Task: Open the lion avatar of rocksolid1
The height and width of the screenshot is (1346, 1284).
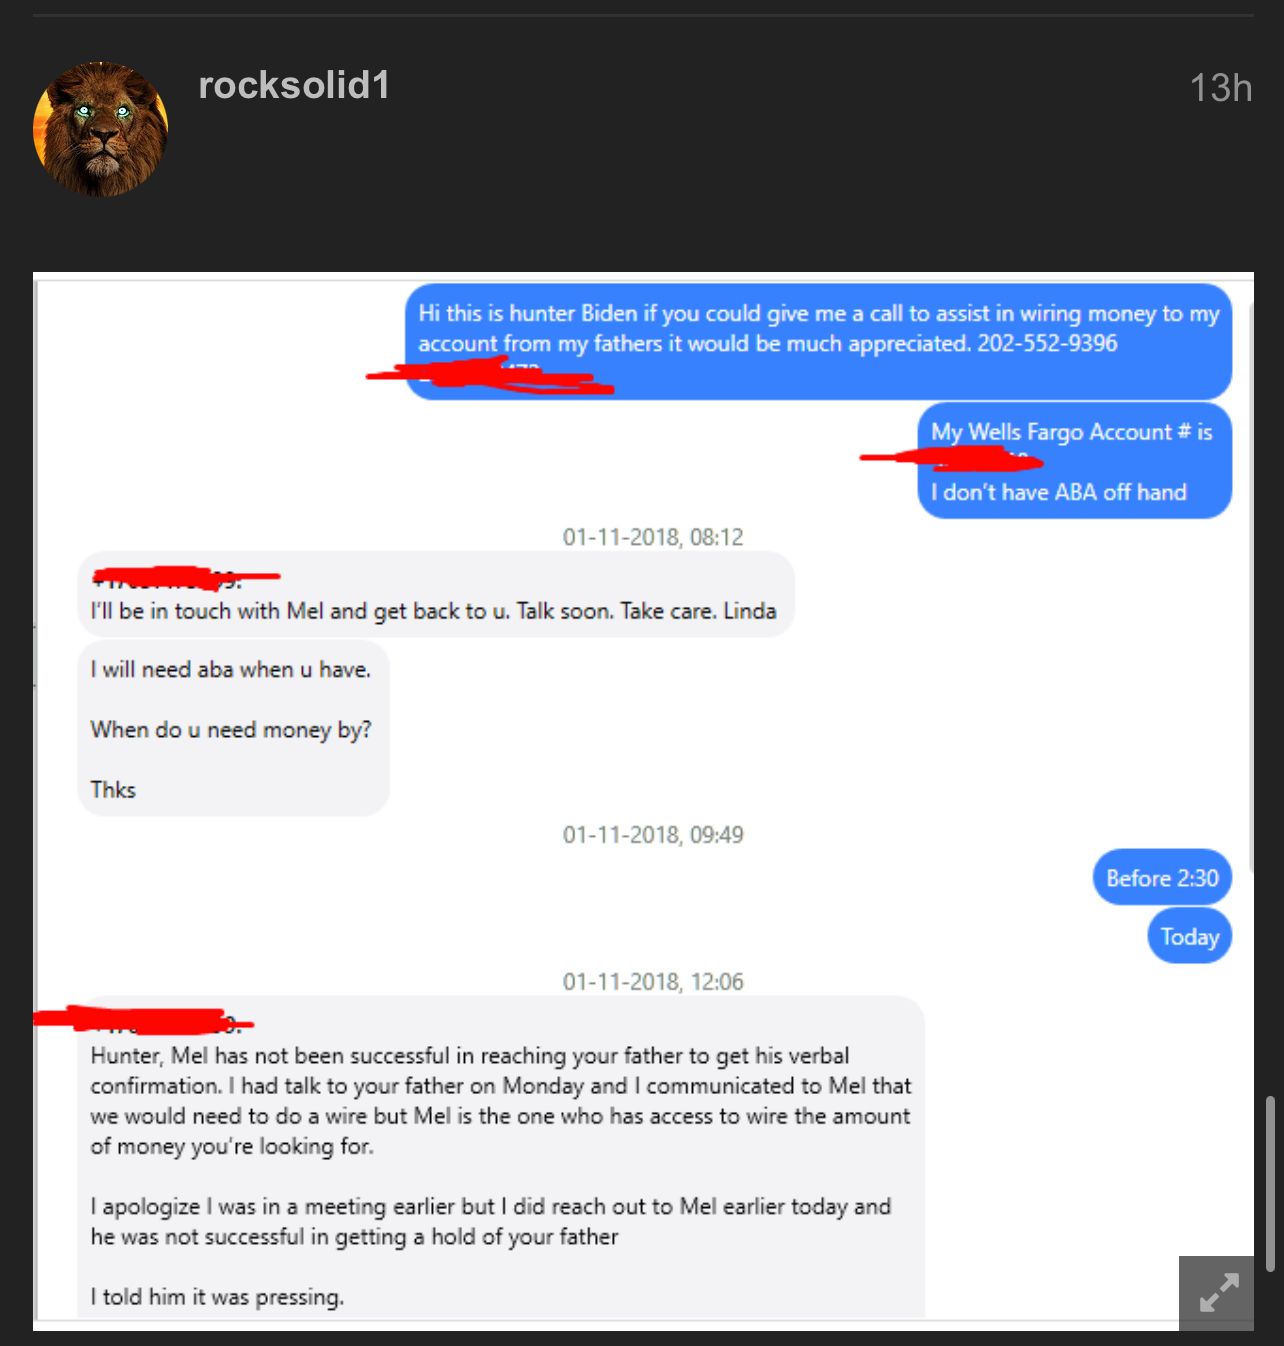Action: 100,129
